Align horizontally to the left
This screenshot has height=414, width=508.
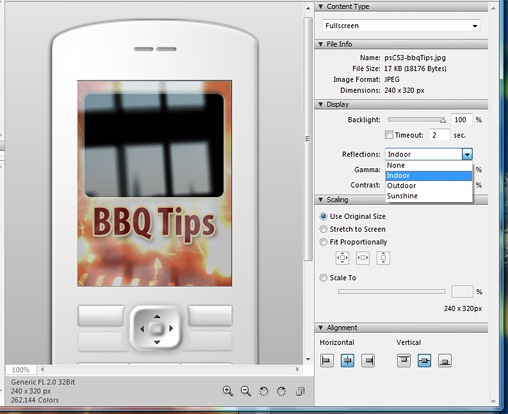click(x=327, y=361)
